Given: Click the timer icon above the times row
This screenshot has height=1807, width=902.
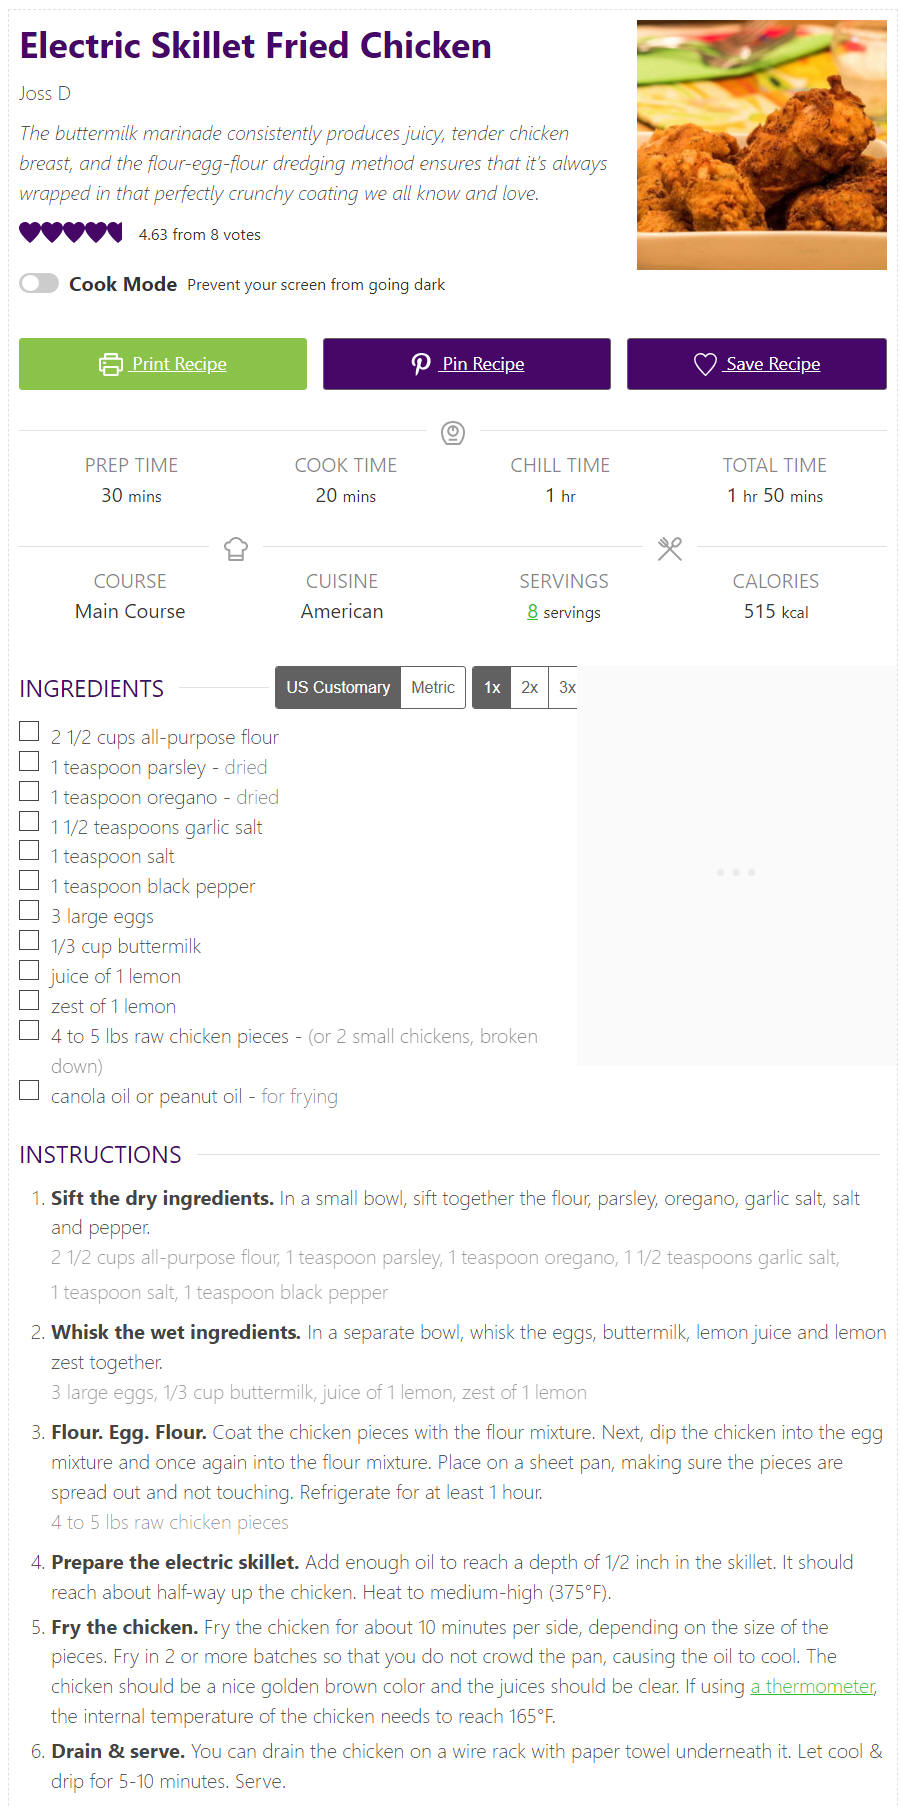Looking at the screenshot, I should (453, 433).
